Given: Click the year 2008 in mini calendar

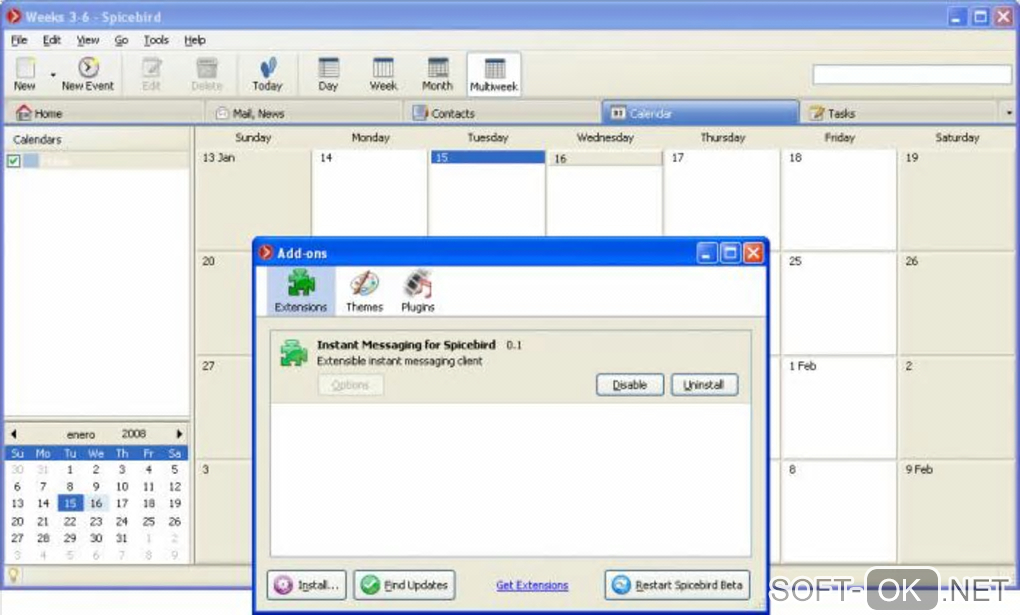Looking at the screenshot, I should click(x=133, y=433).
